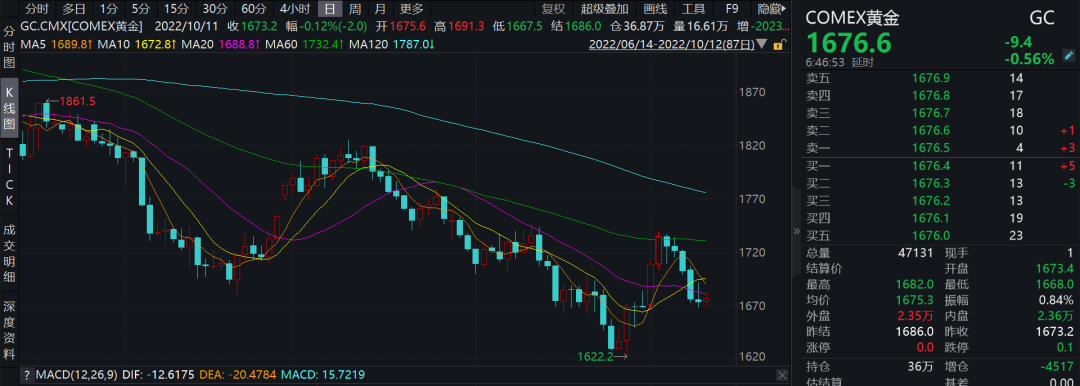
Task: Switch to the 多日 tab
Action: pos(73,9)
